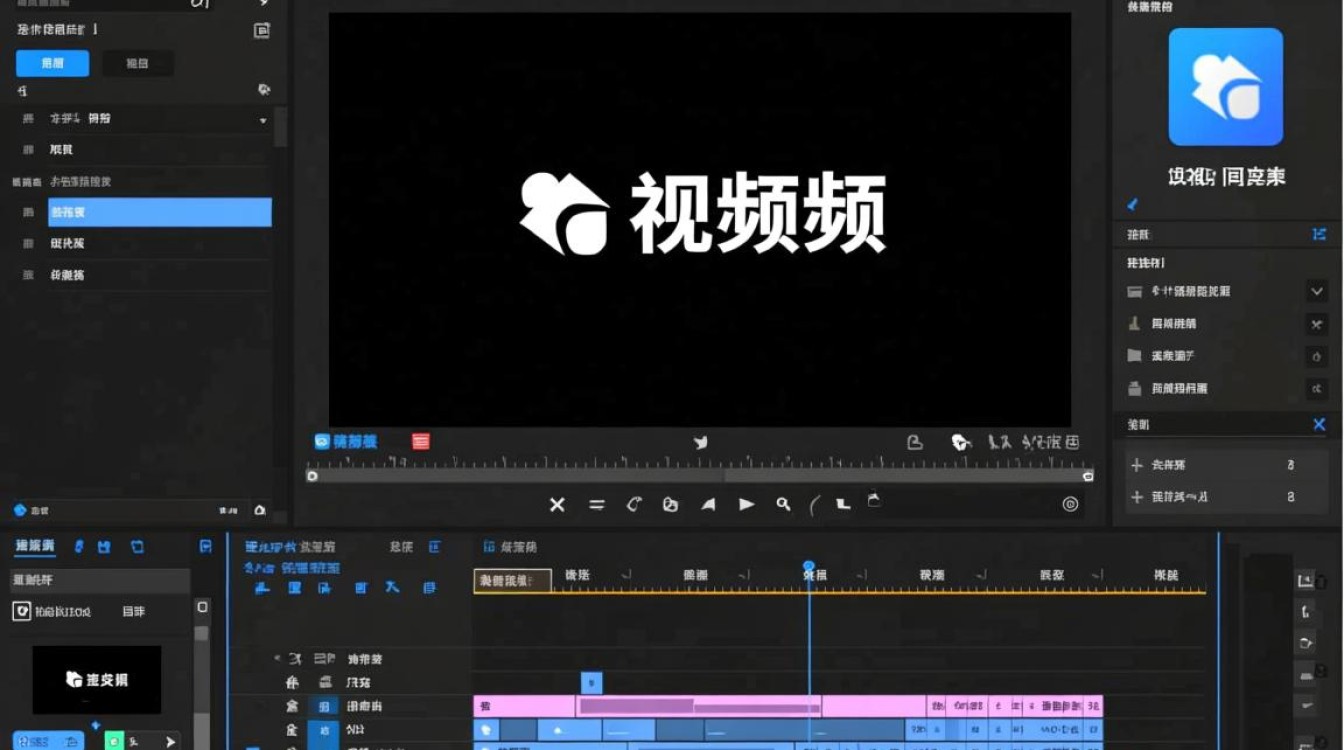Click the small play arrow below the bin thumbnail
This screenshot has width=1344, height=750.
tap(170, 742)
